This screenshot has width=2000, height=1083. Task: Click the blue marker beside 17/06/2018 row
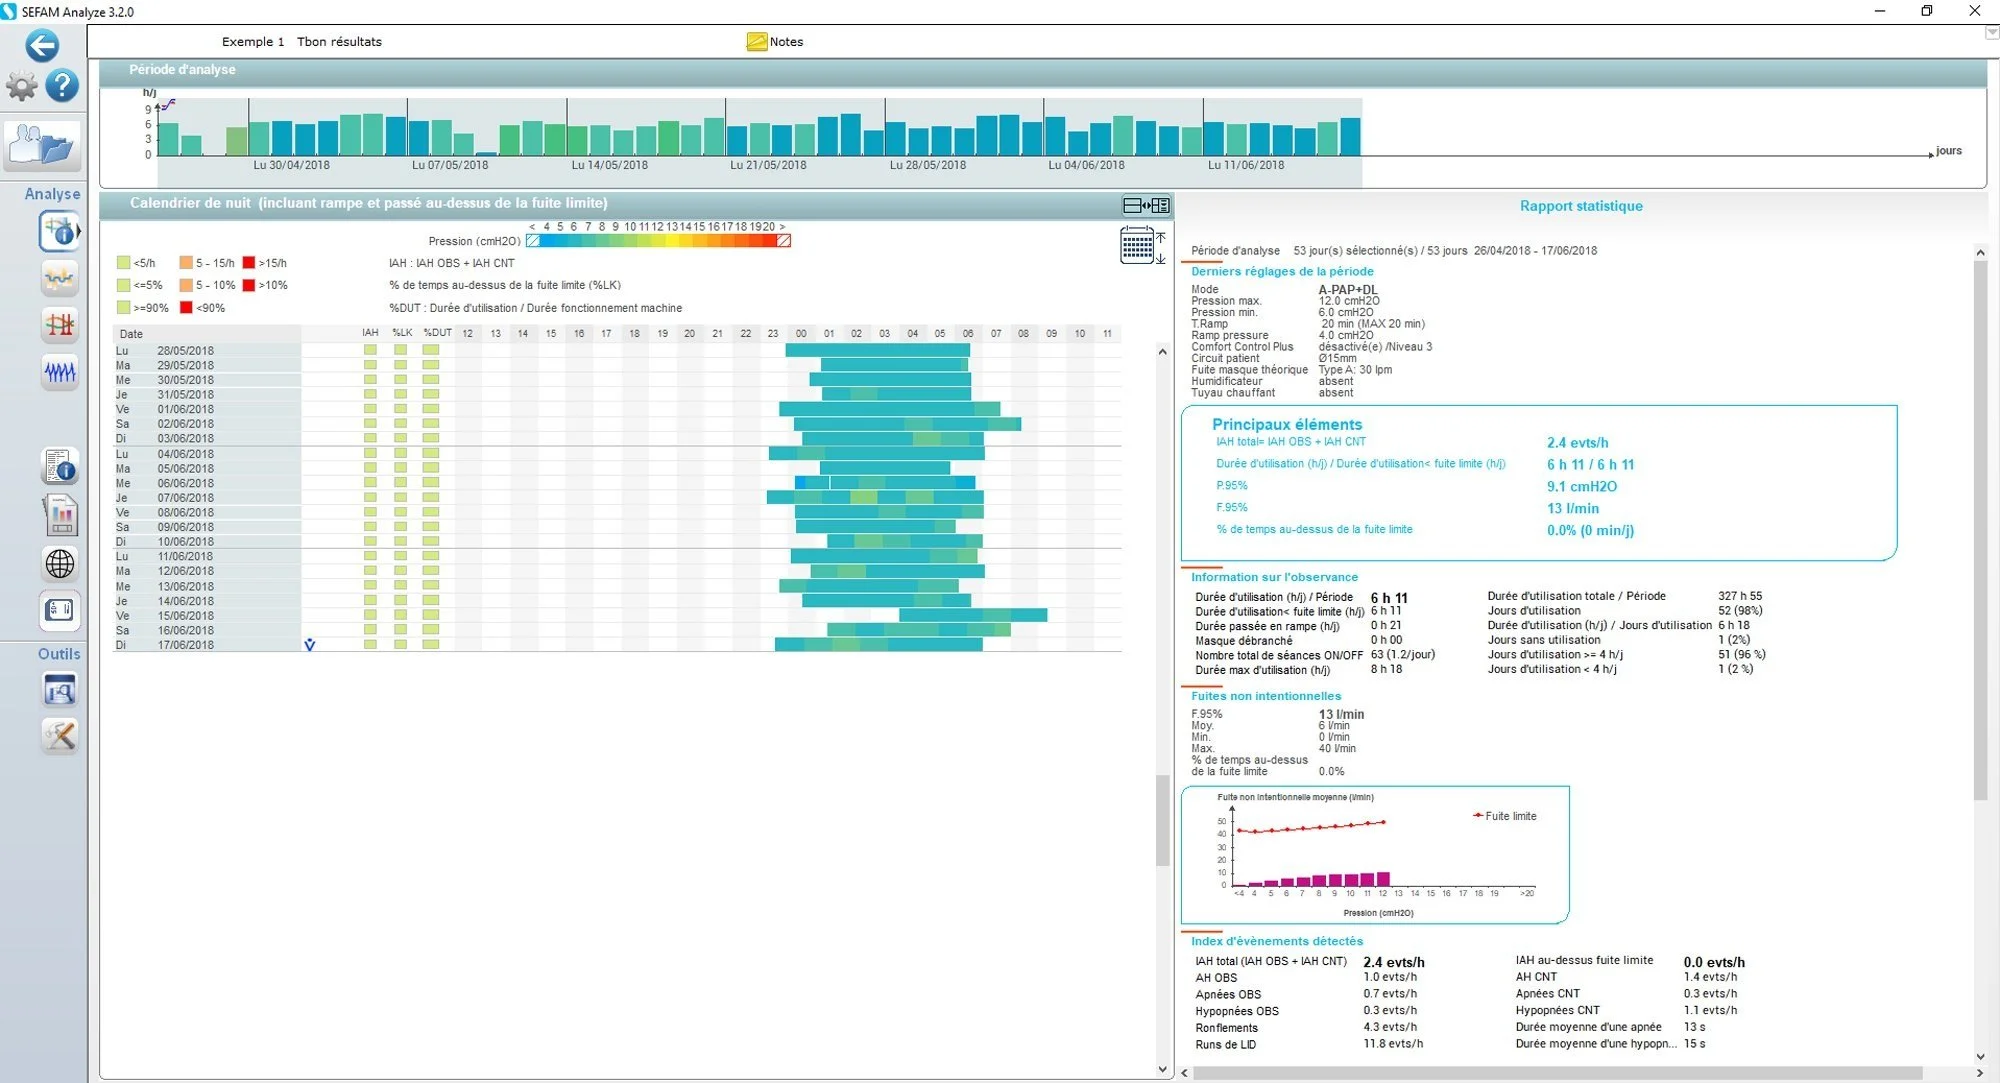pyautogui.click(x=310, y=645)
